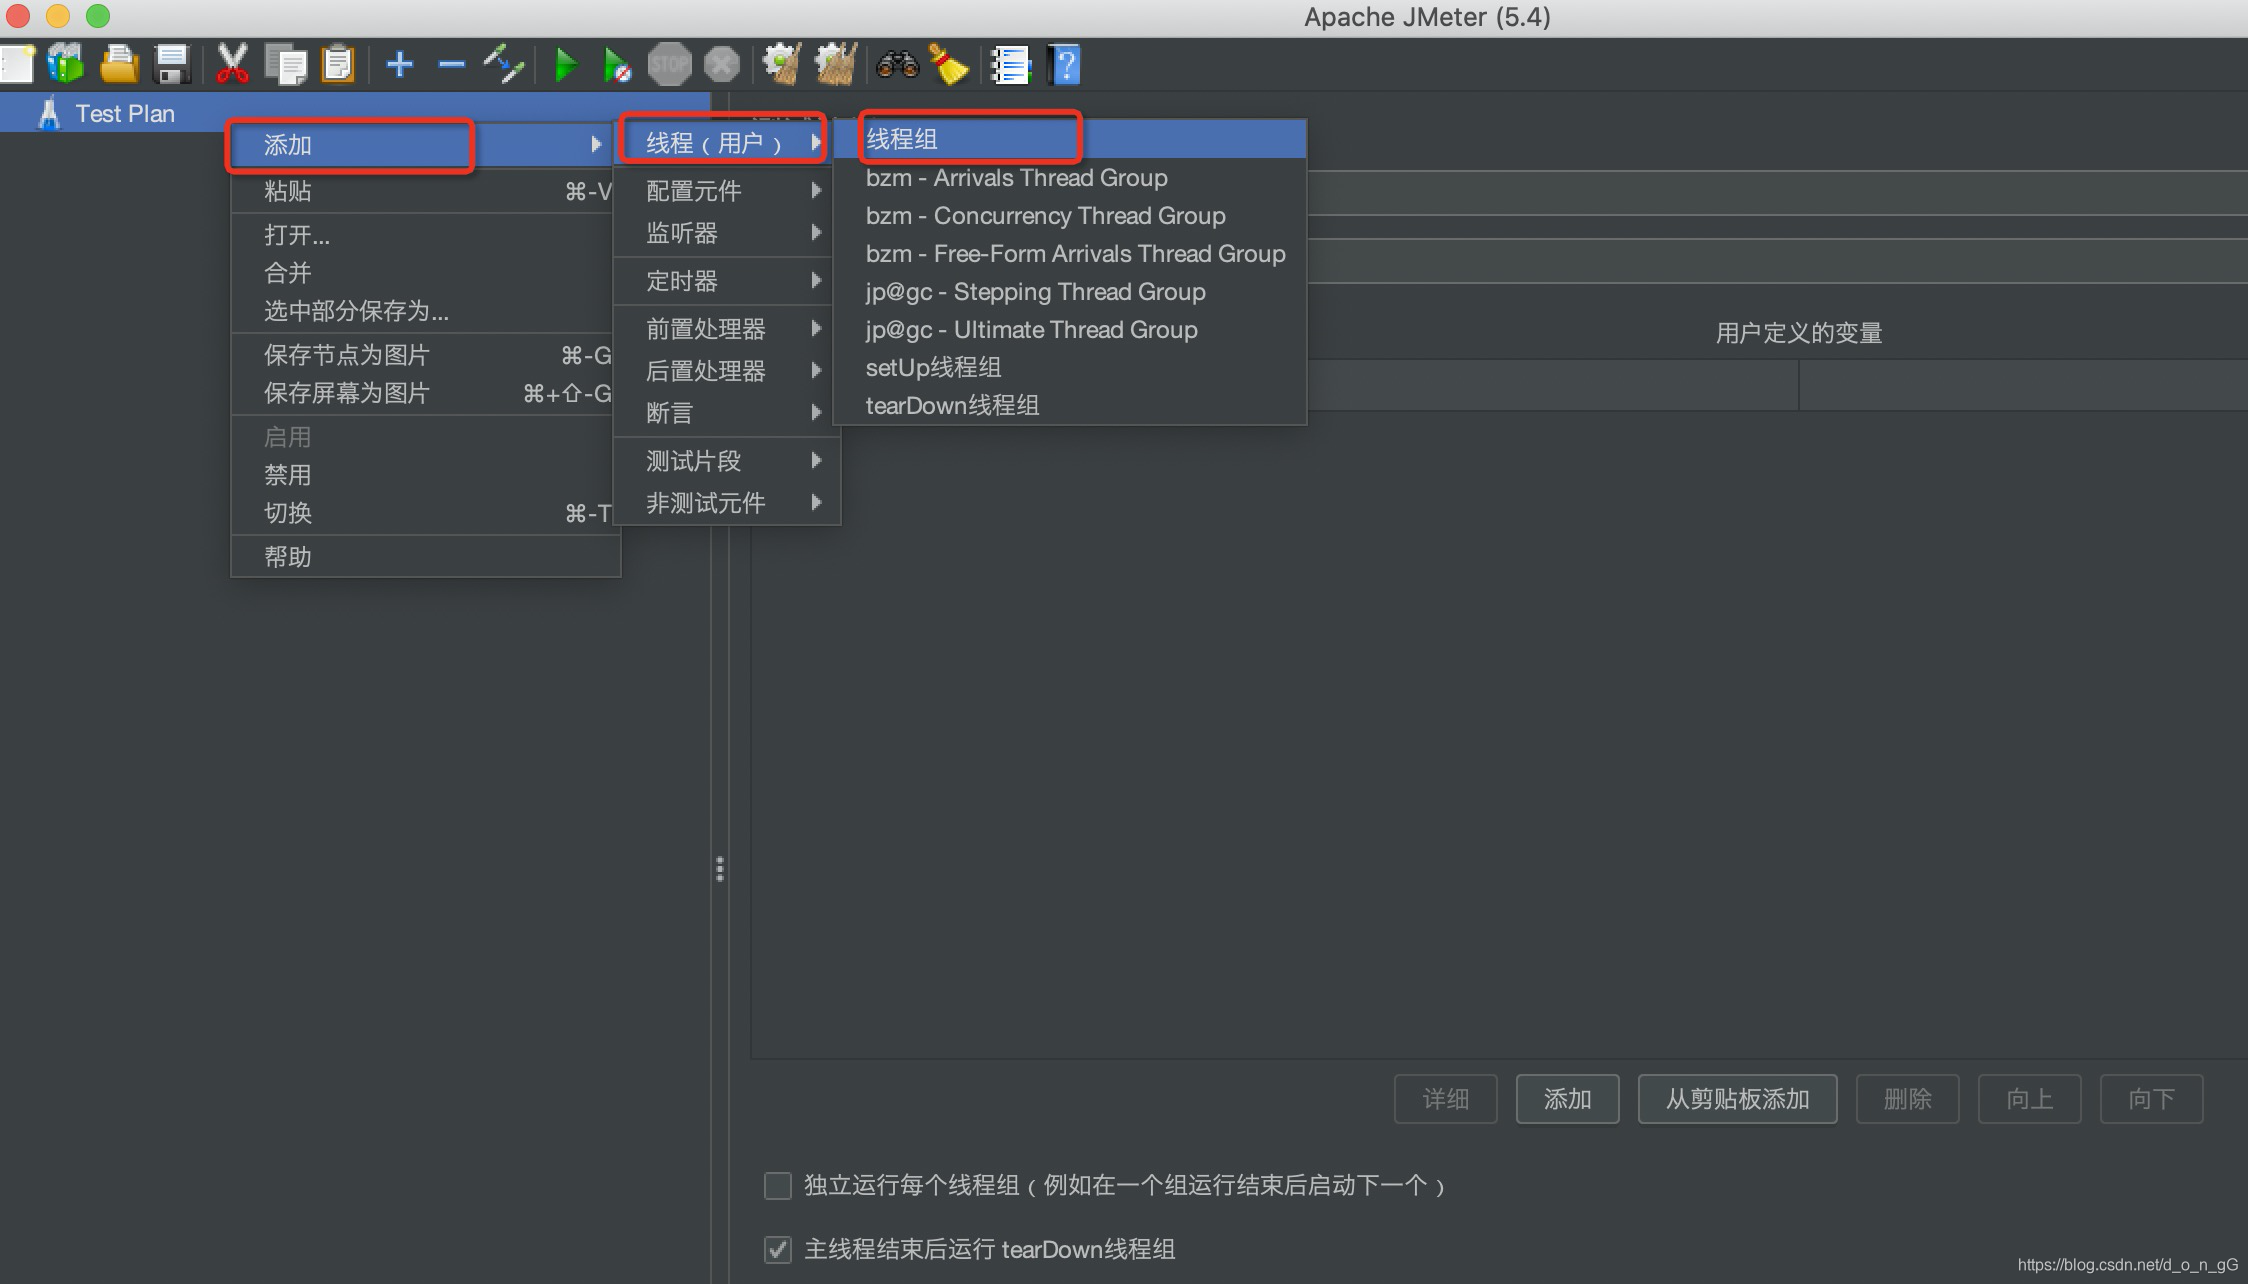Click 保存屏幕为图片 menu entry
This screenshot has height=1284, width=2248.
tap(422, 393)
